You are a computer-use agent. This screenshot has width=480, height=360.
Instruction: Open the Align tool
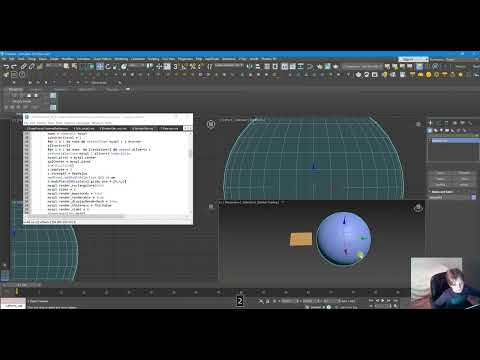coord(257,66)
